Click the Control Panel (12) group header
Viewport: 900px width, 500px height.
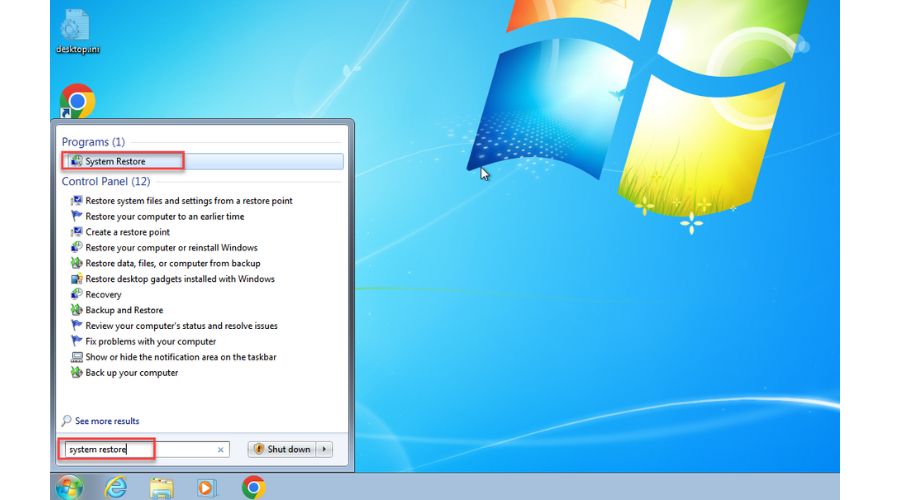(106, 181)
